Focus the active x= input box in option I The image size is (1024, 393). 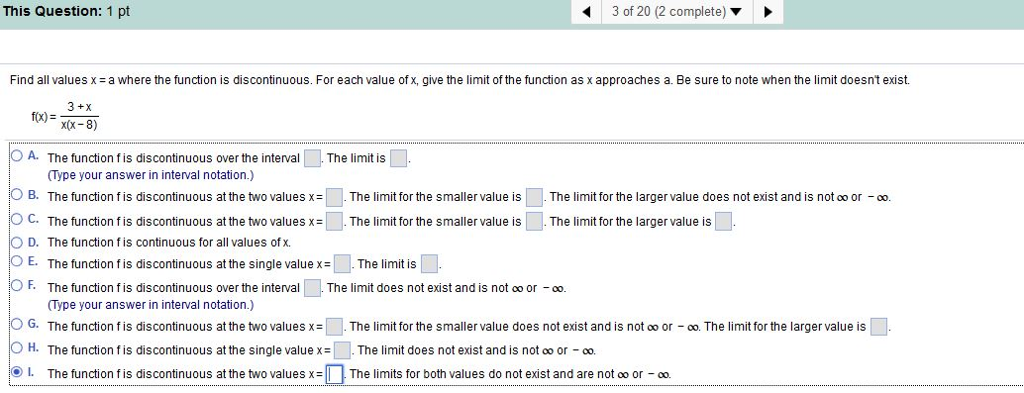click(334, 374)
